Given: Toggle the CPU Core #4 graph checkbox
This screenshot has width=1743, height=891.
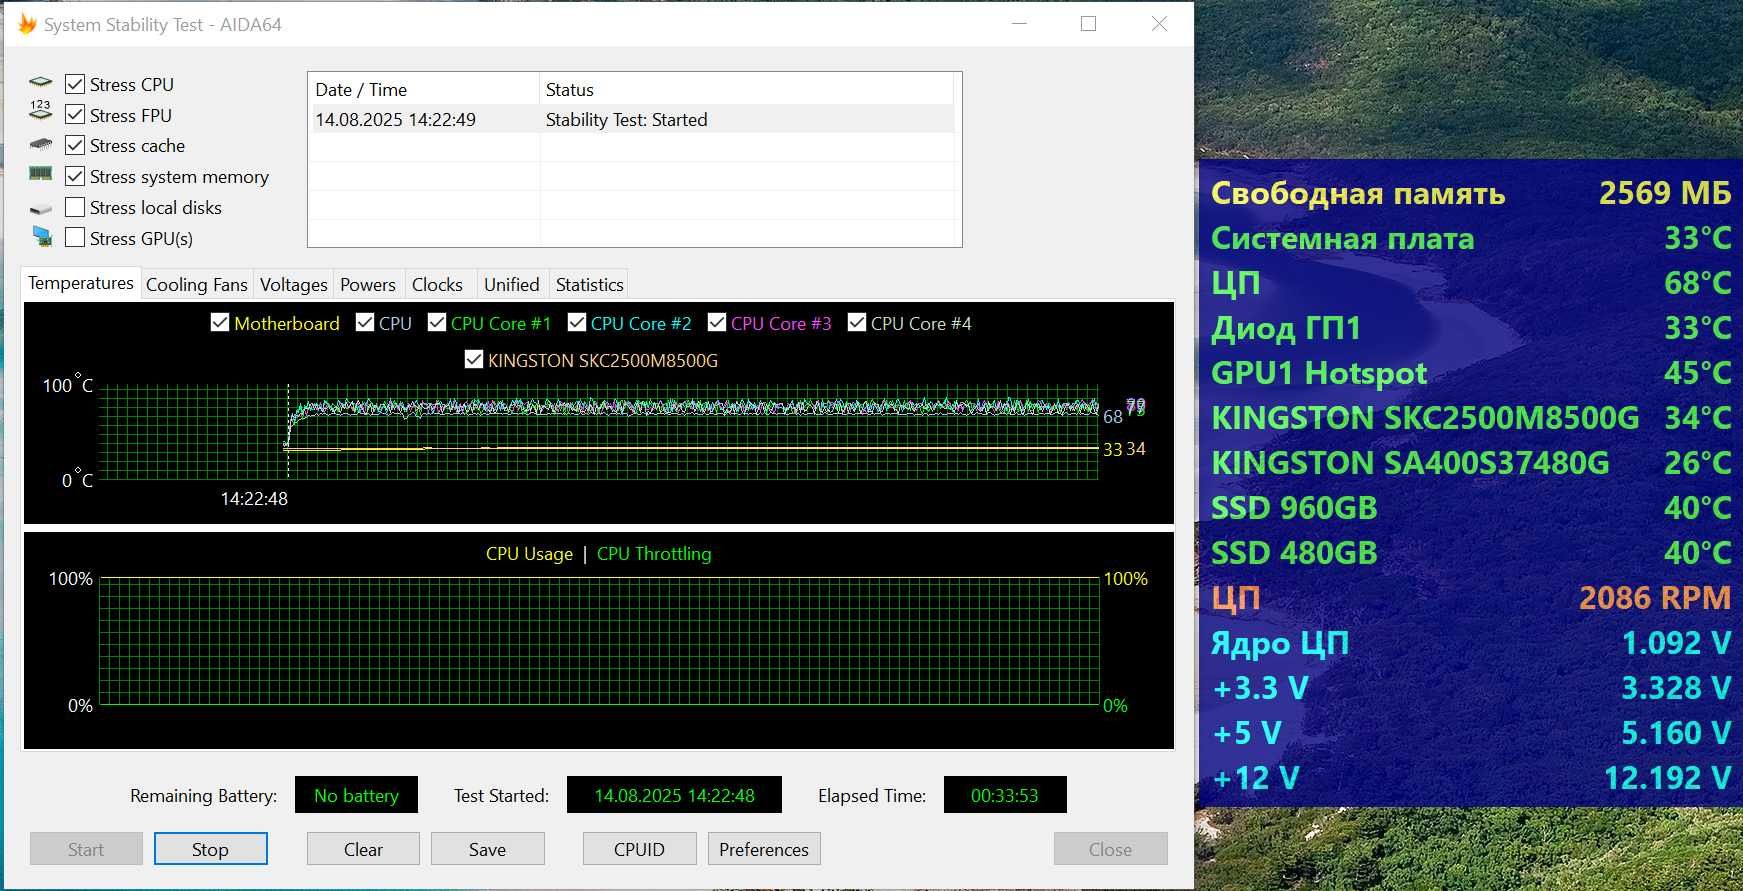Looking at the screenshot, I should pyautogui.click(x=857, y=323).
